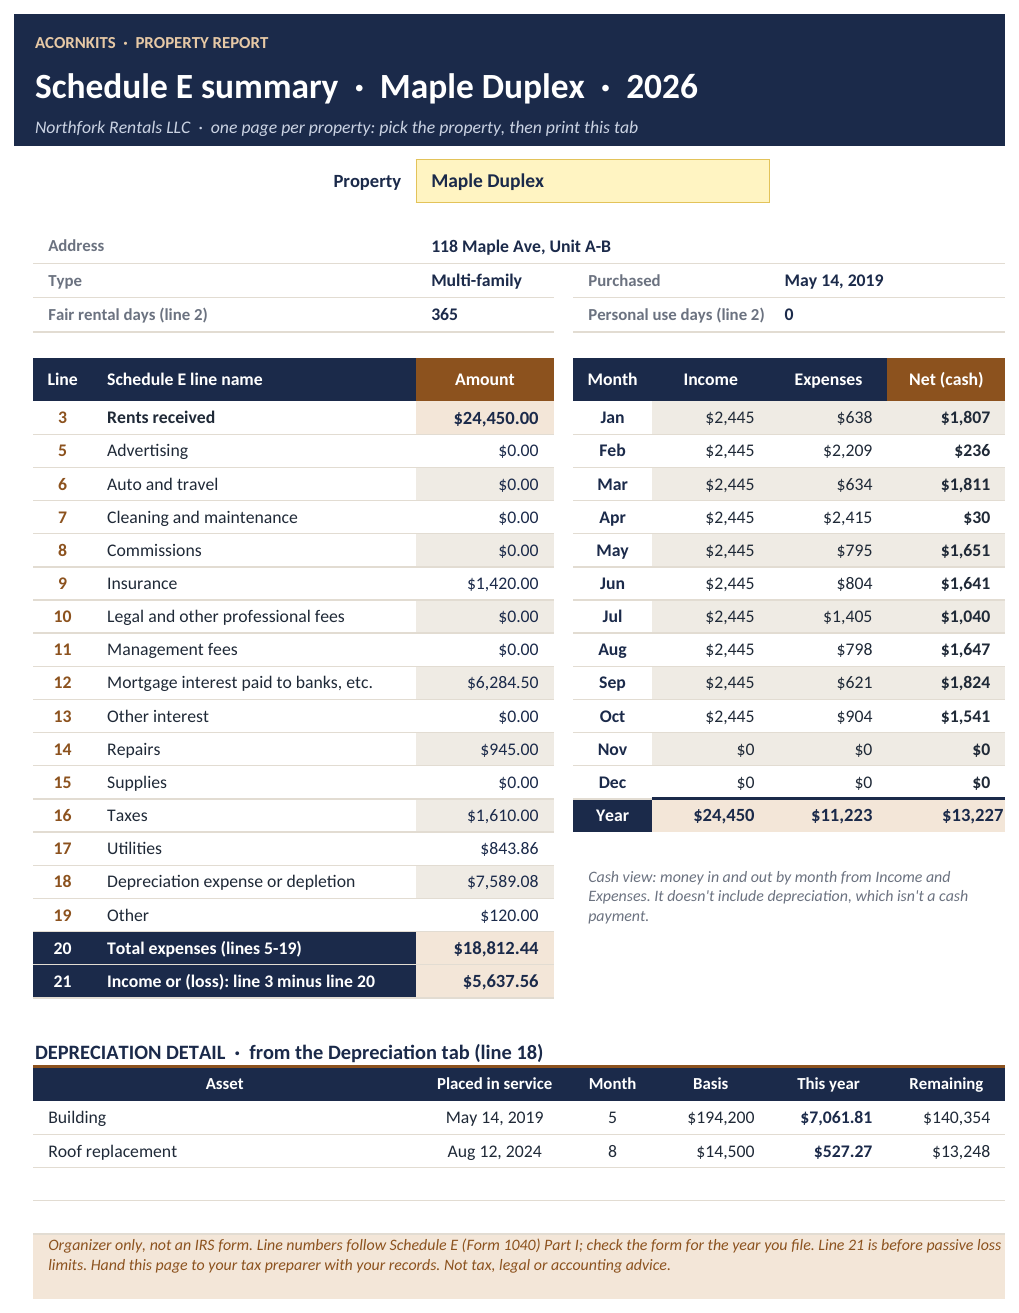Select Roof replacement remaining $13,248
The image size is (1019, 1313).
961,1151
